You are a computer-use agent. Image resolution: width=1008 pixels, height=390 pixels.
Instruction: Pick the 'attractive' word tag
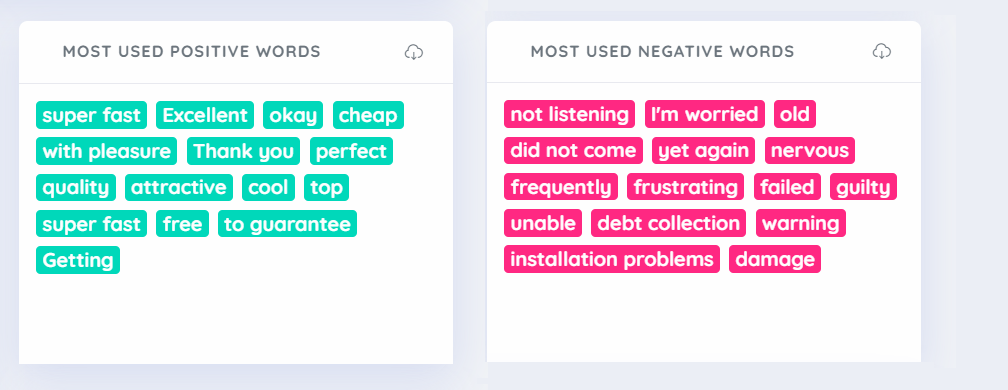(x=179, y=188)
